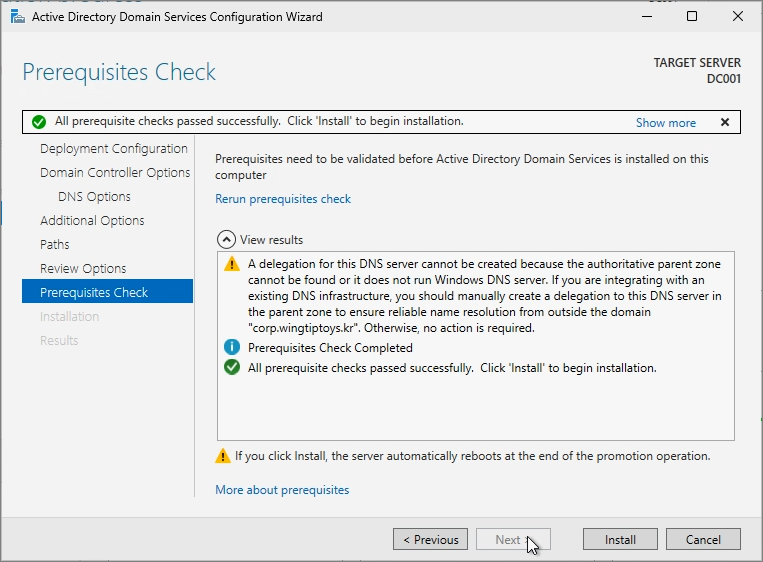763x562 pixels.
Task: Select the Paths step
Action: (x=54, y=244)
